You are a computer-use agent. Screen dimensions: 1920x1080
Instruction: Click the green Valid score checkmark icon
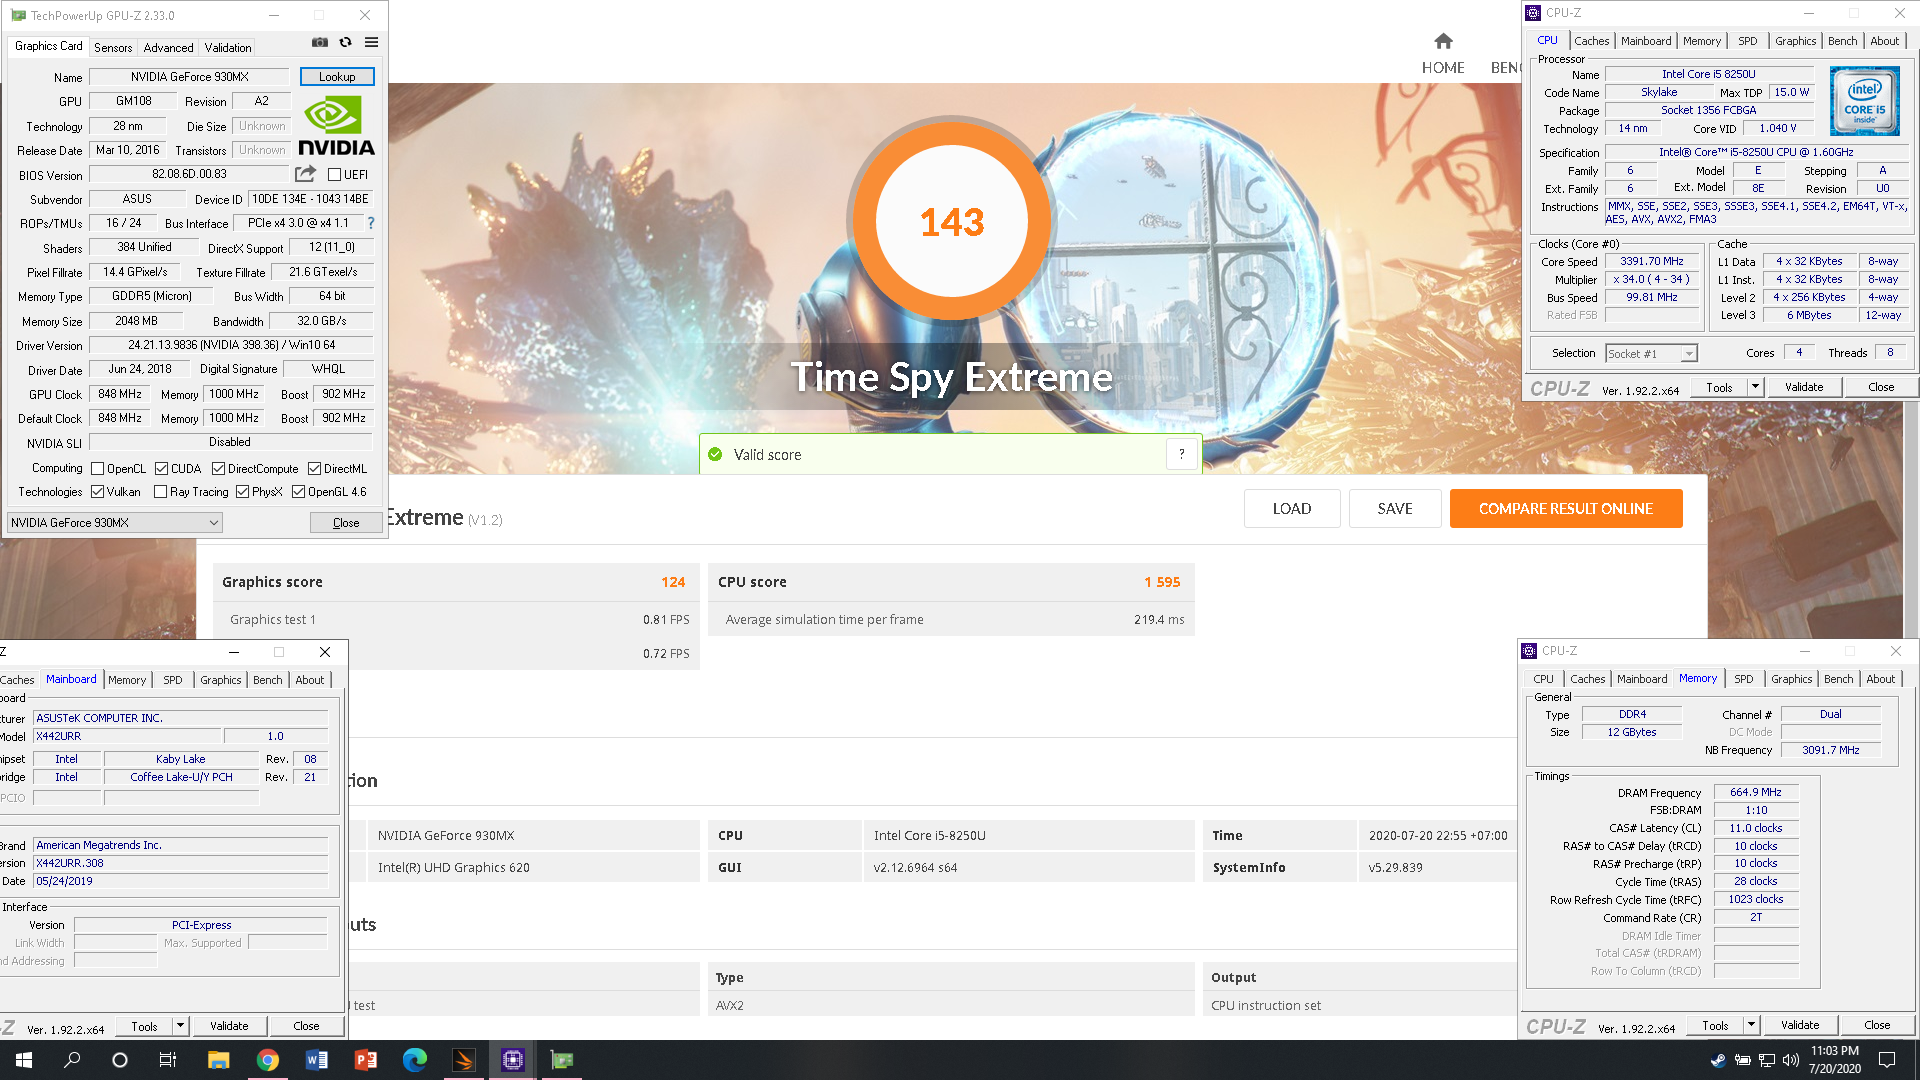coord(715,455)
